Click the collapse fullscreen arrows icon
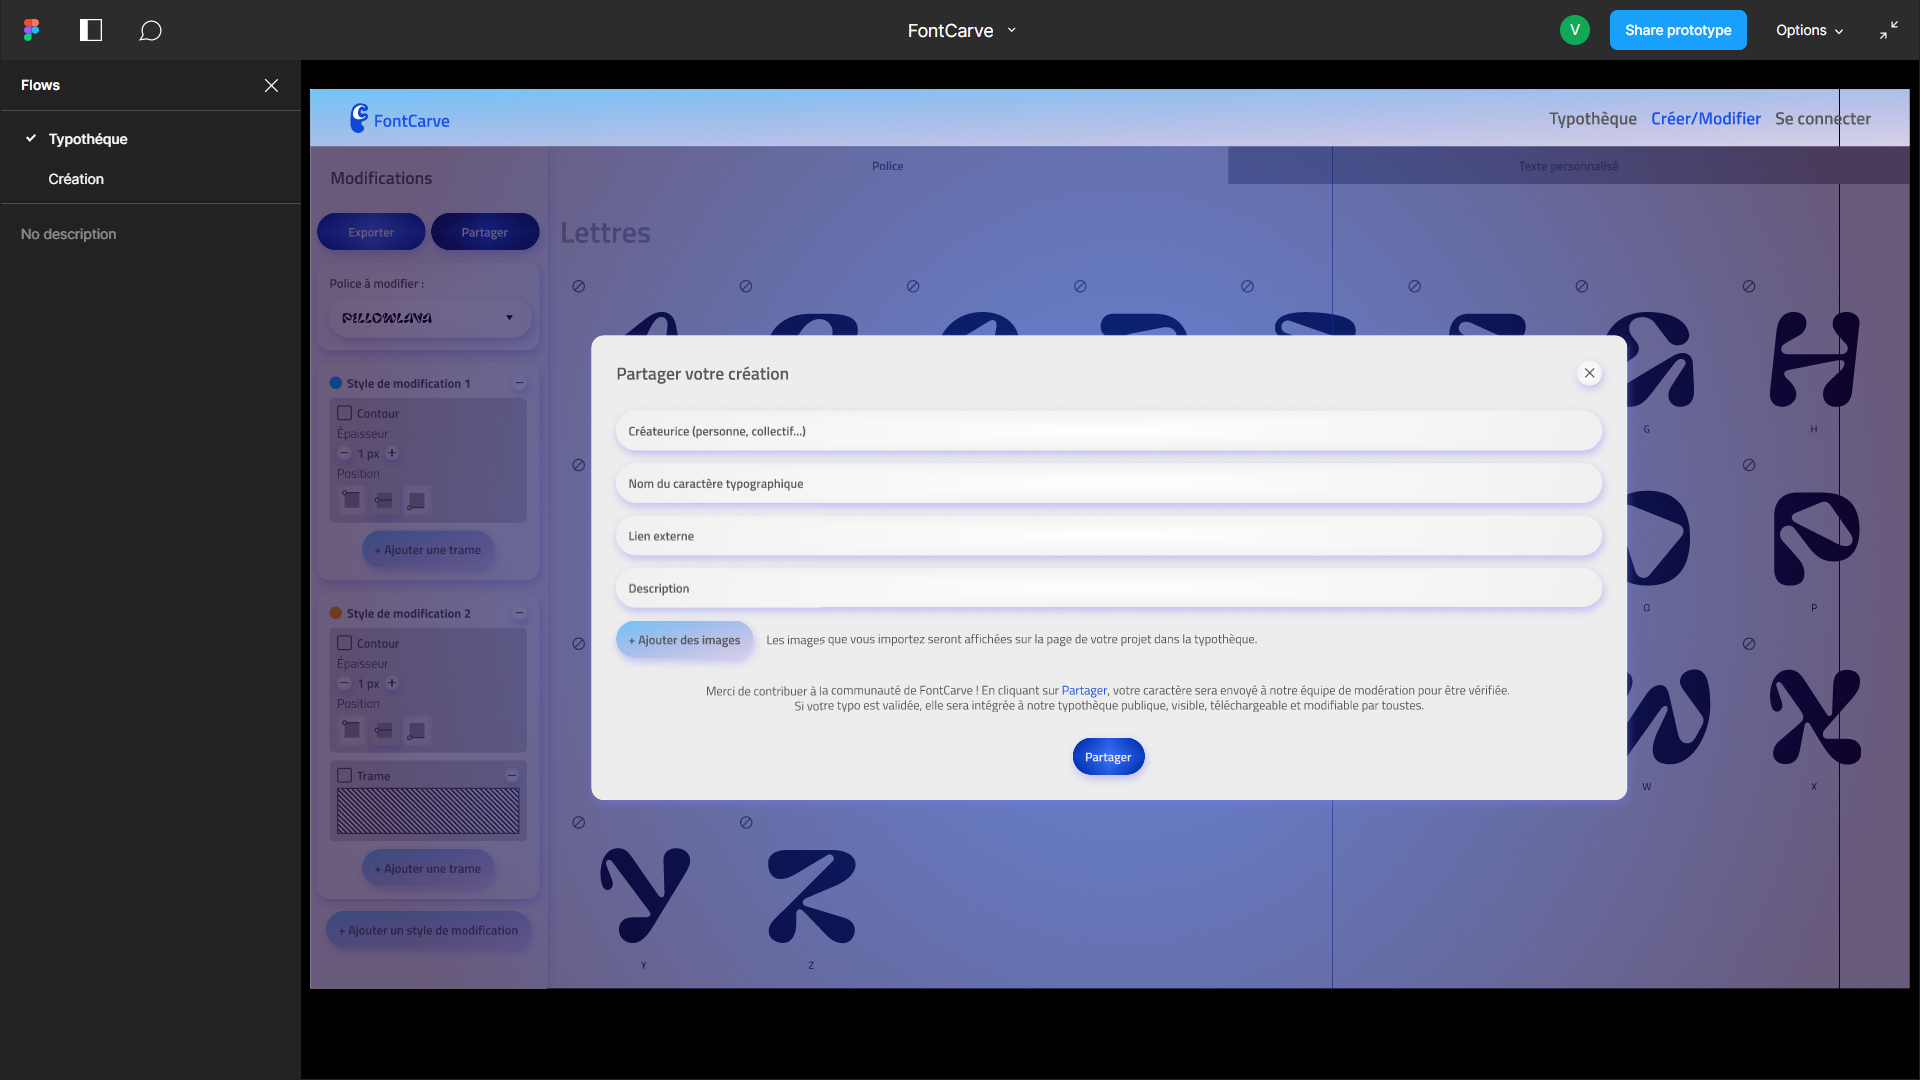 click(x=1888, y=30)
